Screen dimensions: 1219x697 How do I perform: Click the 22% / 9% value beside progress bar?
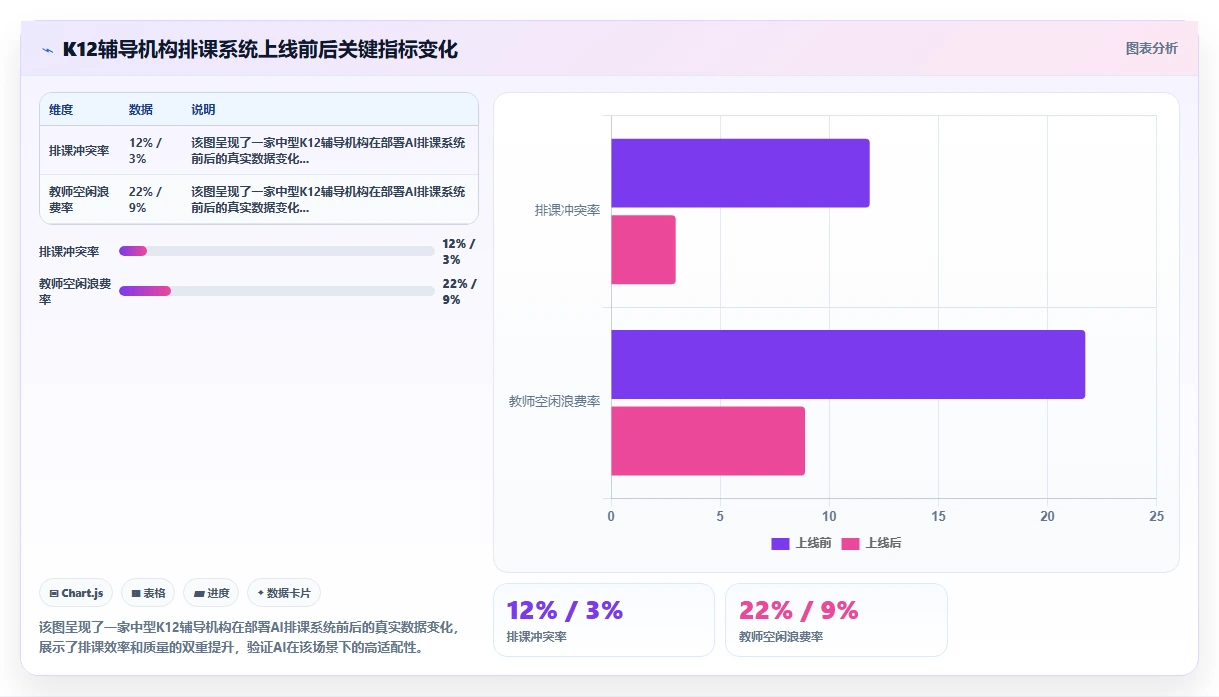(459, 292)
